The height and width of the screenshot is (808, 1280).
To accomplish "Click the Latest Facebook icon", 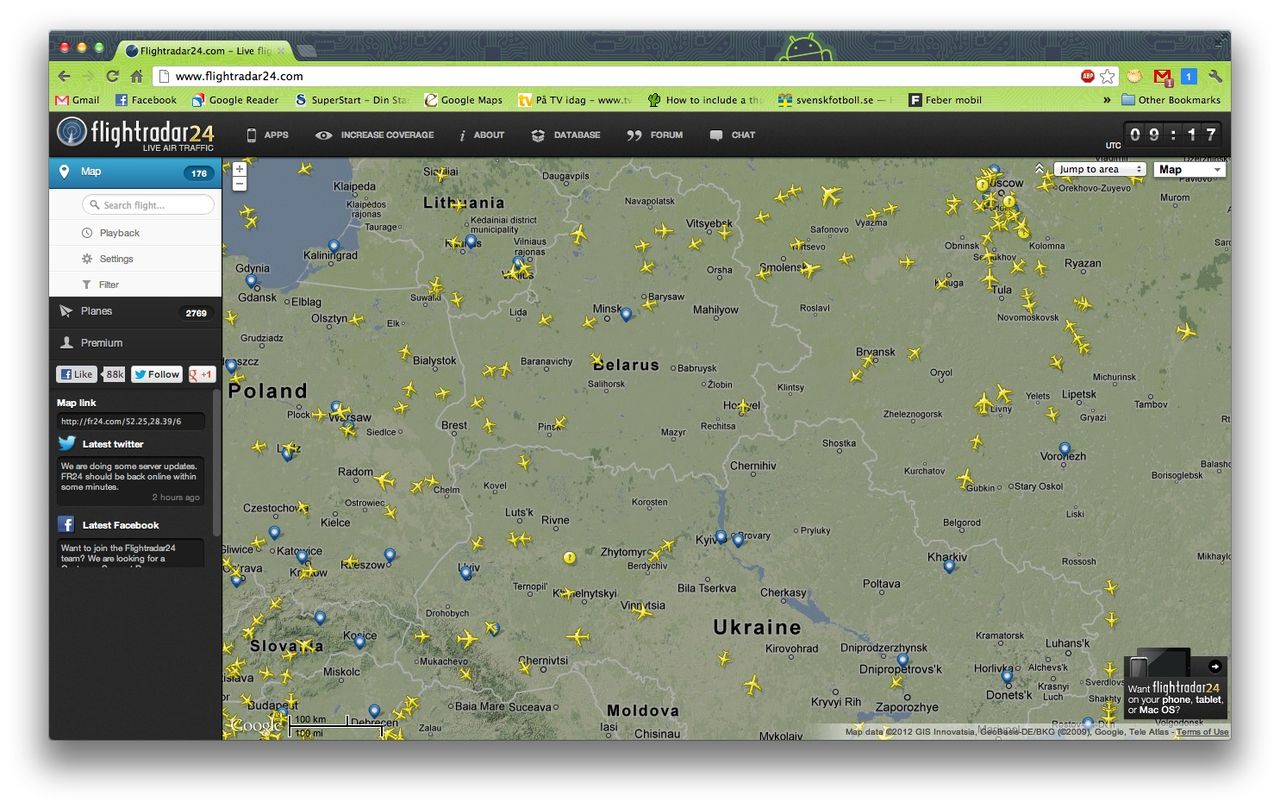I will pos(66,524).
